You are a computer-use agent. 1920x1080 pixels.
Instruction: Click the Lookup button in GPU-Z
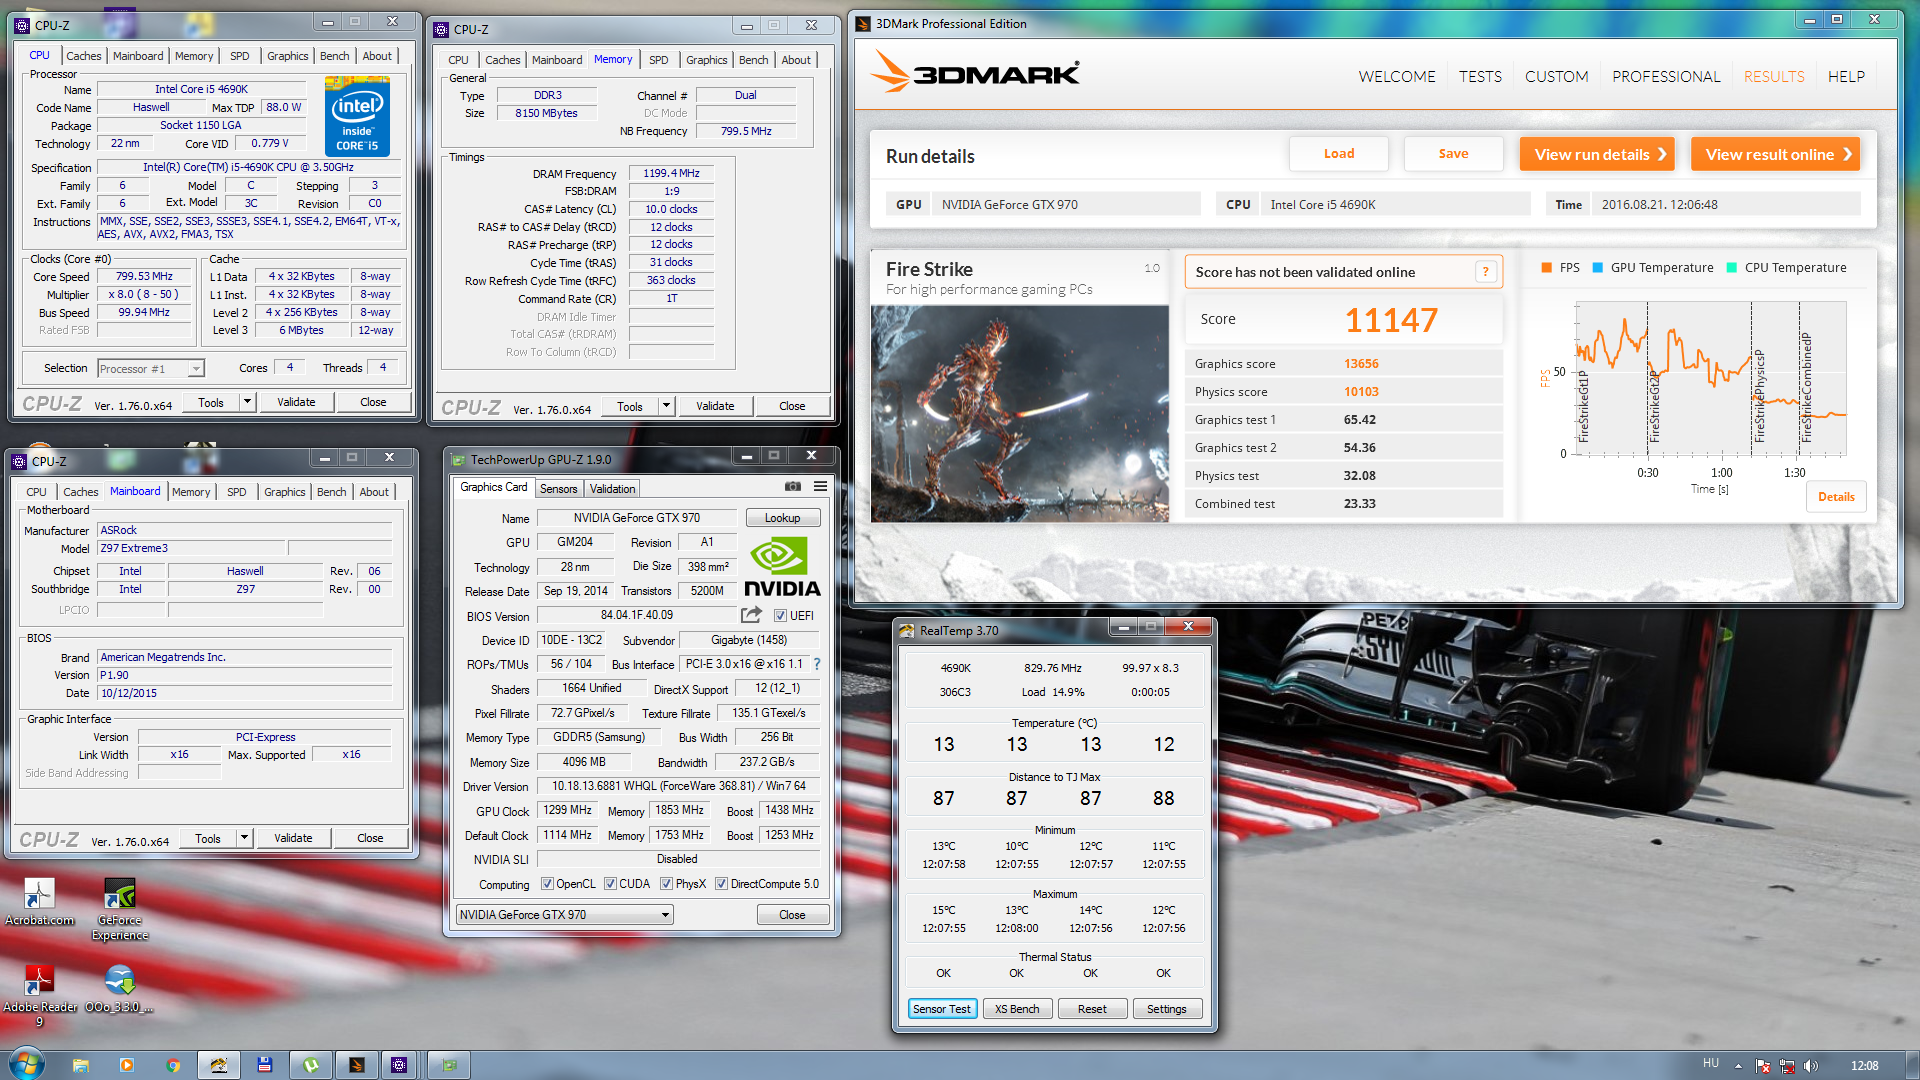pyautogui.click(x=783, y=518)
